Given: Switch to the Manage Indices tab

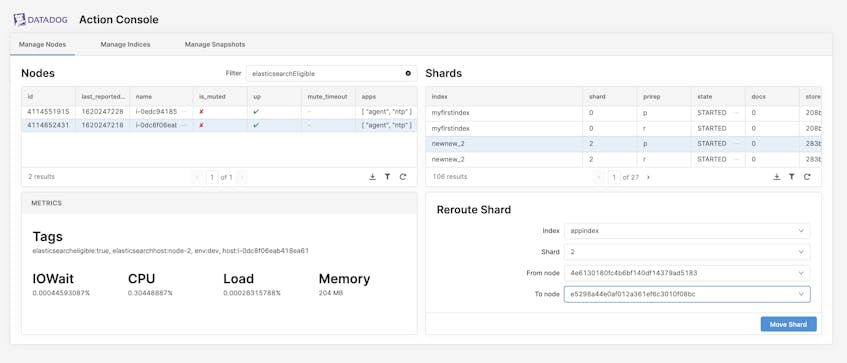Looking at the screenshot, I should tap(125, 44).
